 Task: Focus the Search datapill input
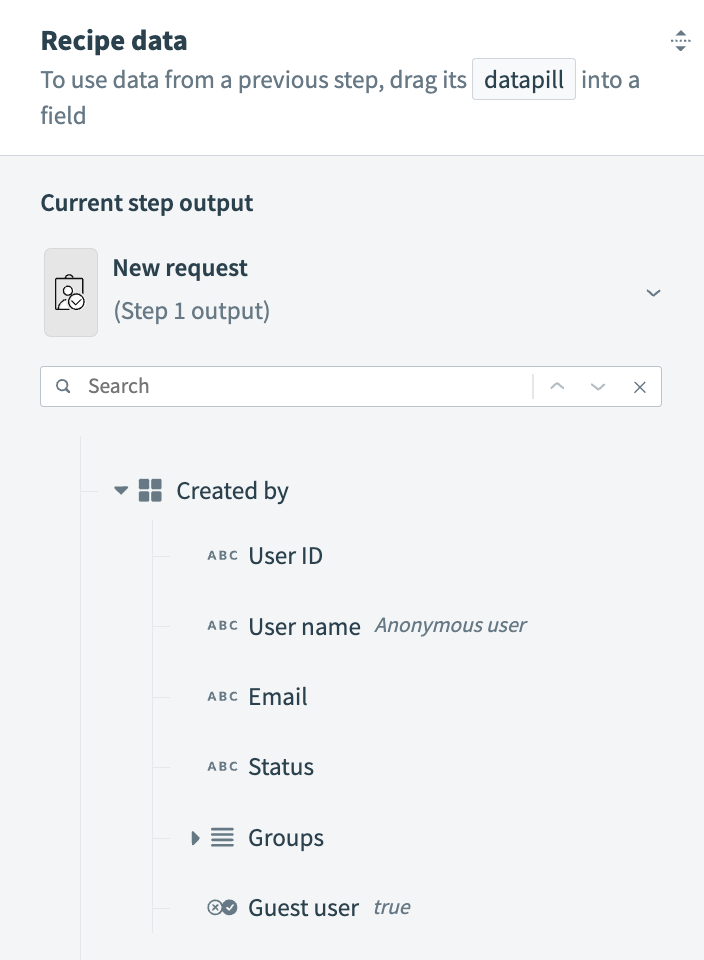tap(300, 387)
